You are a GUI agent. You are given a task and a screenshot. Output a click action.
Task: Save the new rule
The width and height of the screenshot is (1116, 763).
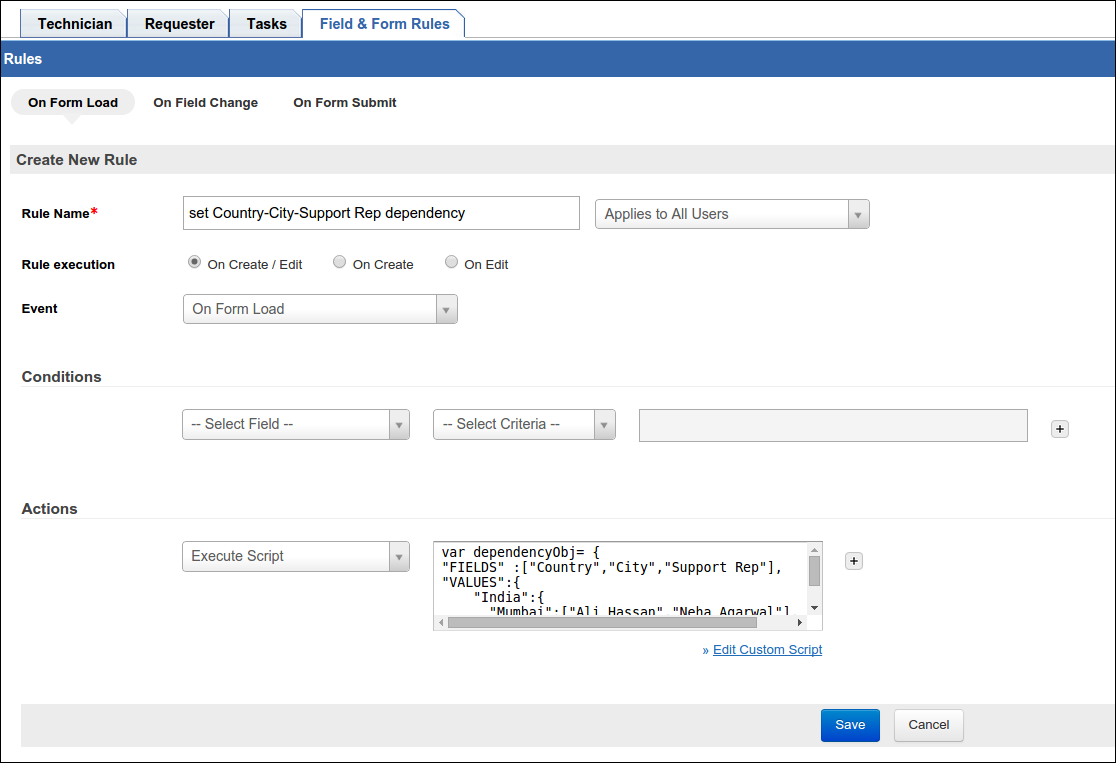[x=849, y=725]
